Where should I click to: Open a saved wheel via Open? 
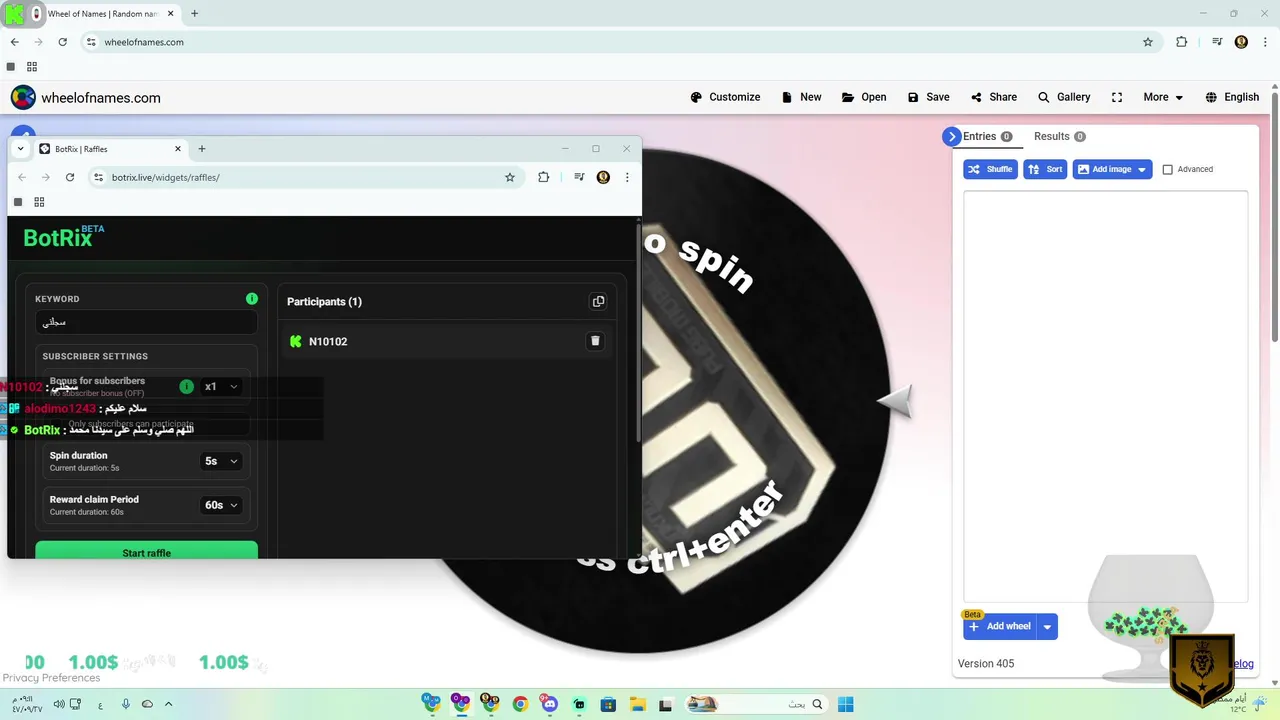coord(864,97)
